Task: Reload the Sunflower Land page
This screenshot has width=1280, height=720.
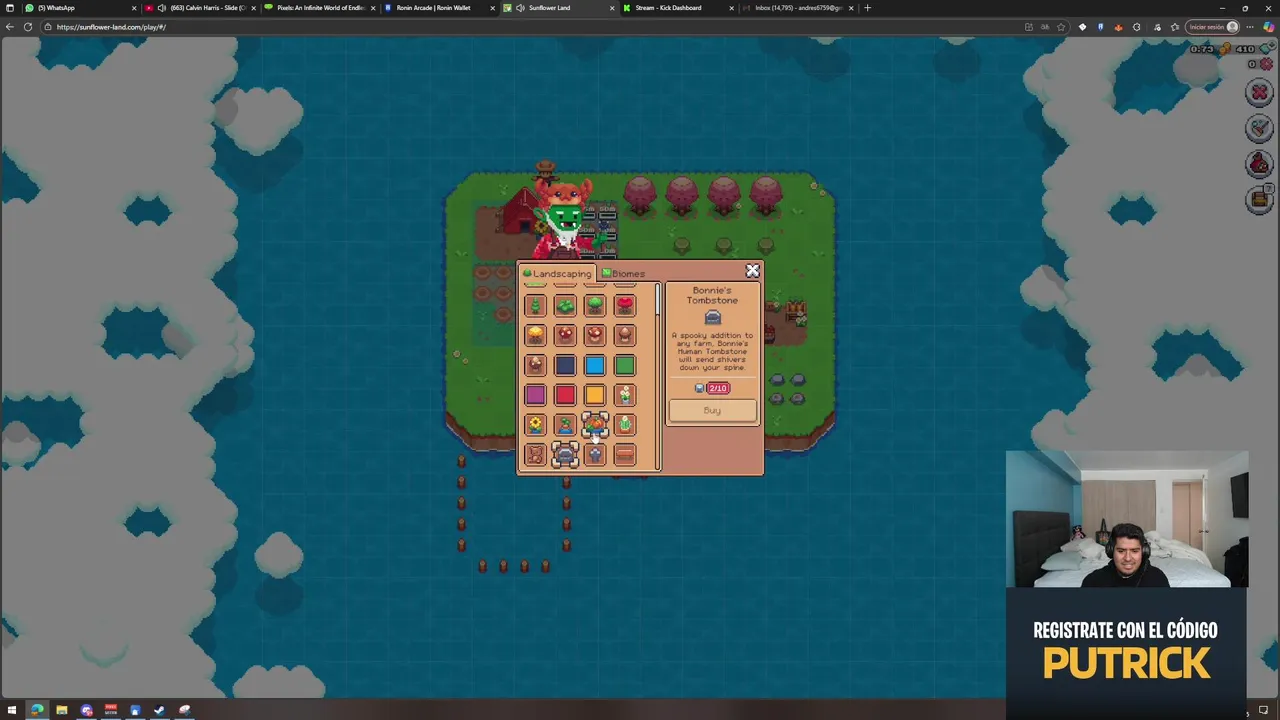Action: pos(28,27)
